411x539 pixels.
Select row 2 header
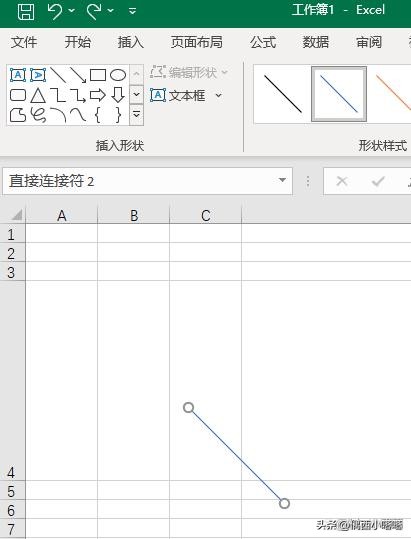(x=12, y=253)
